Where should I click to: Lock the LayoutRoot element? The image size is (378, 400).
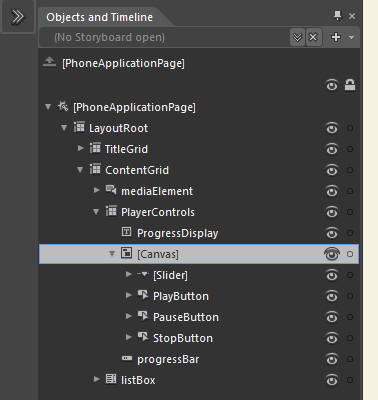click(x=350, y=128)
